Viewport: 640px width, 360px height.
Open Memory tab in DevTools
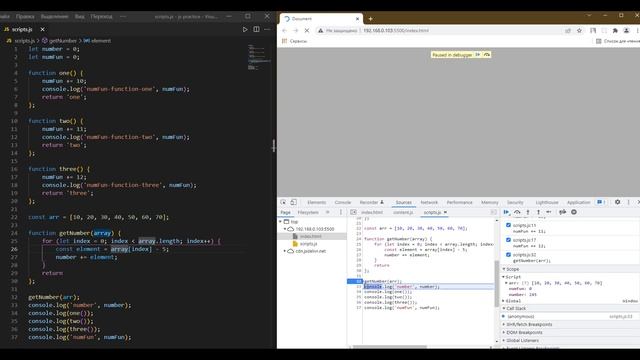(490, 202)
